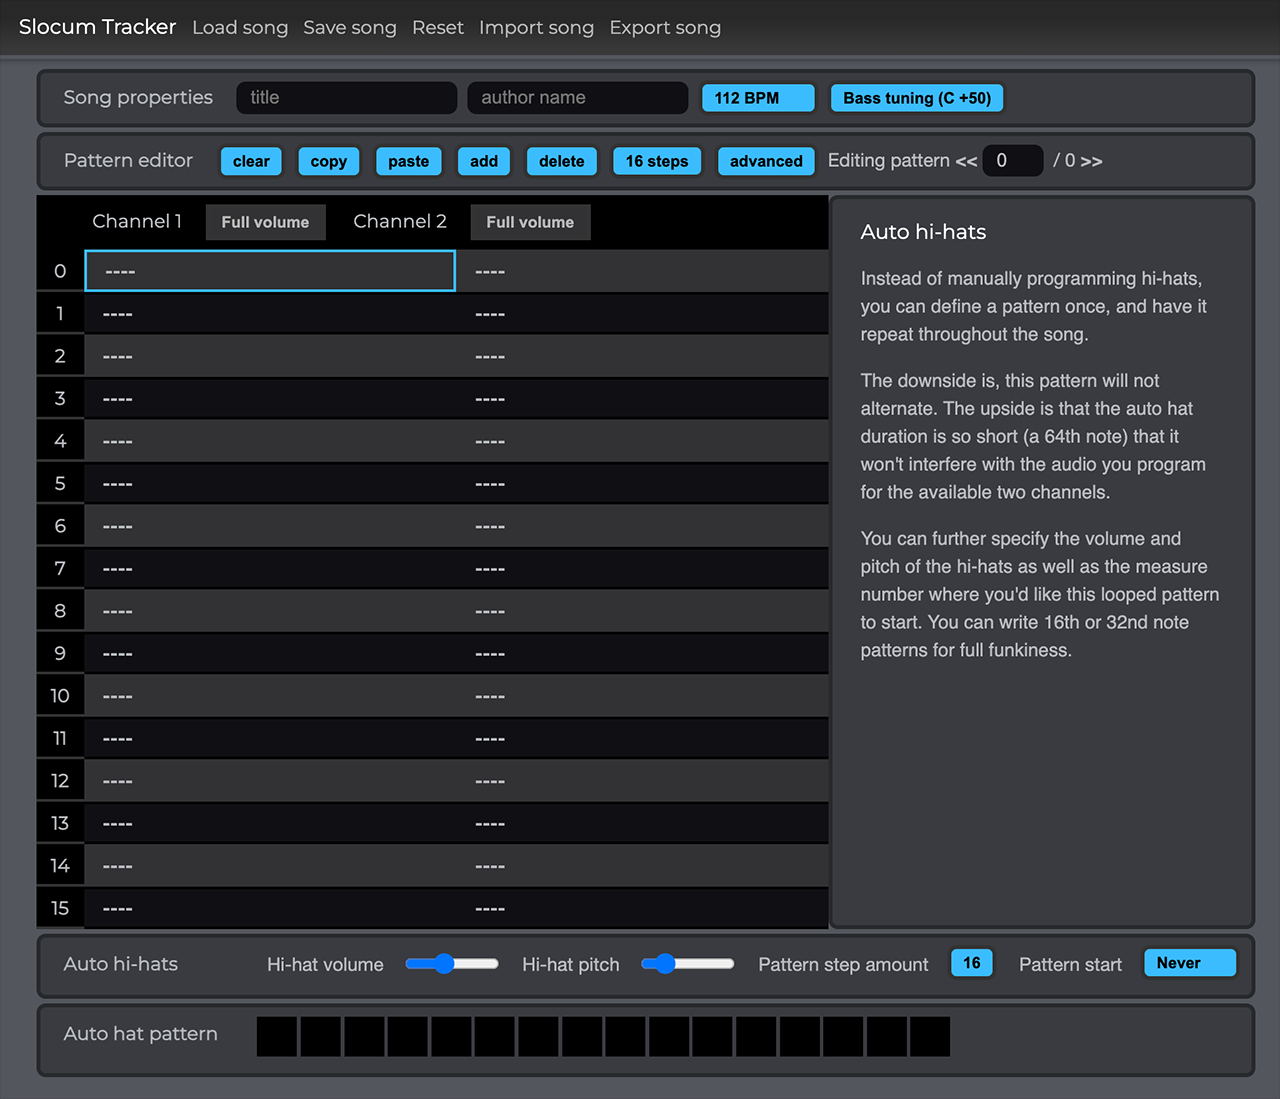1280x1099 pixels.
Task: Toggle fifth auto hat pattern step
Action: 451,1037
